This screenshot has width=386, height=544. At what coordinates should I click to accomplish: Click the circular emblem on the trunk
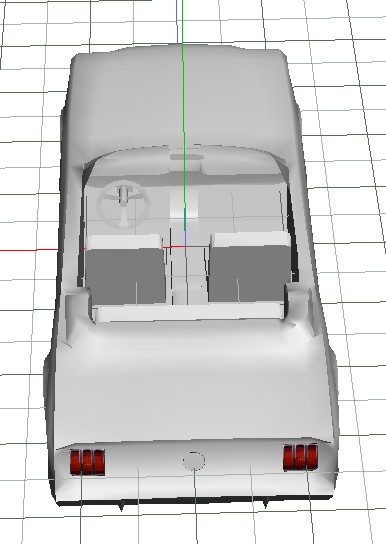194,461
